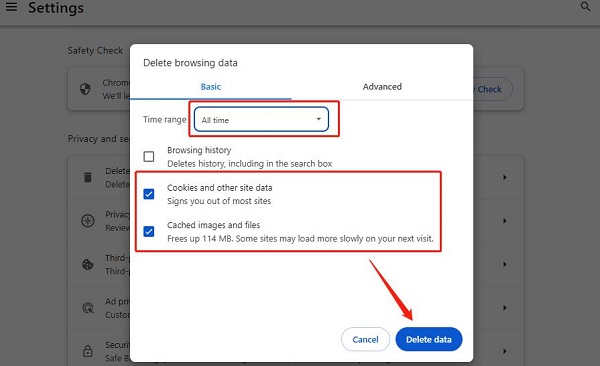Viewport: 600px width, 366px height.
Task: Uncheck Cookies and other site data
Action: coord(149,194)
